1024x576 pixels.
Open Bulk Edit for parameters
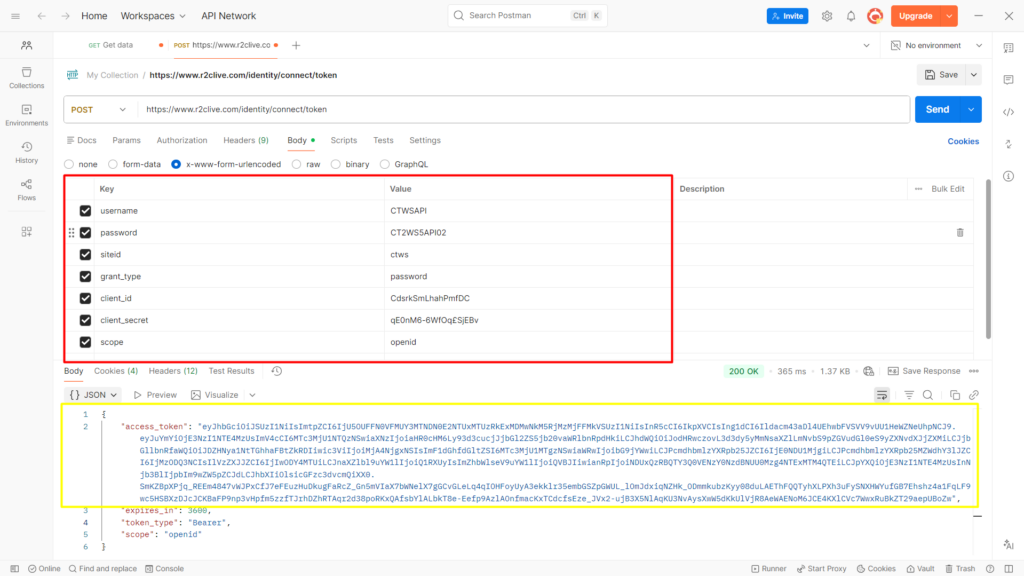949,188
